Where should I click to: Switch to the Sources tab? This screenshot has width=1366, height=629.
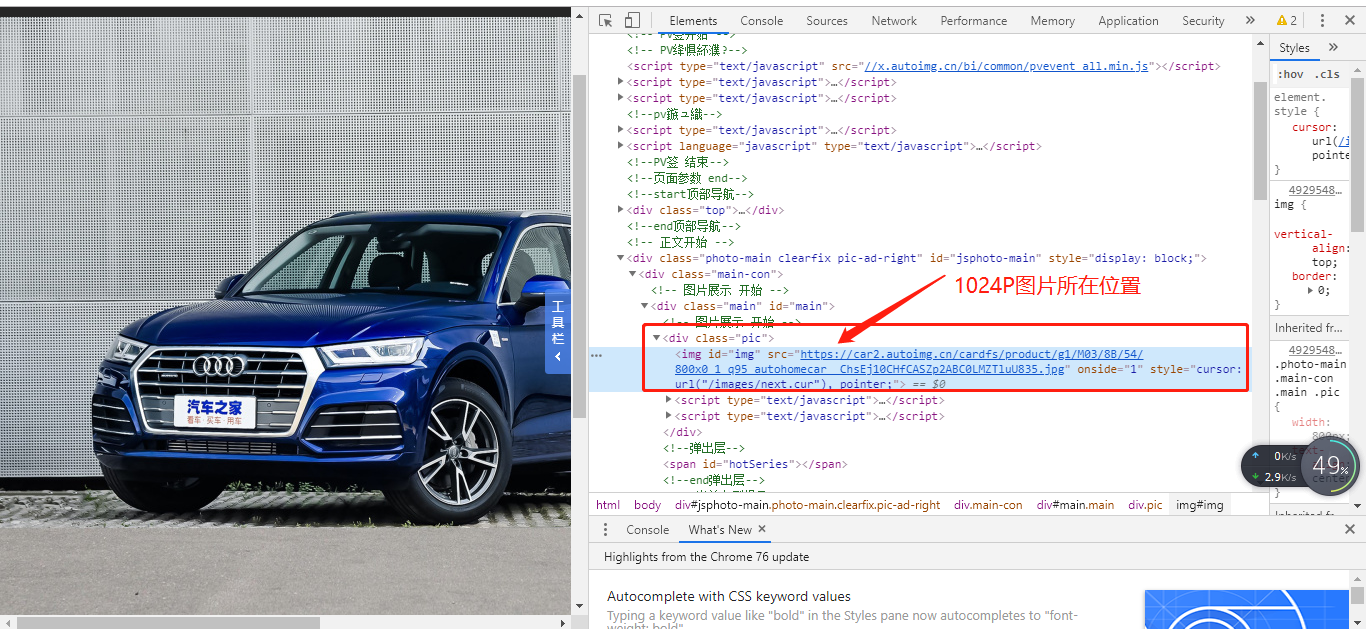(827, 20)
